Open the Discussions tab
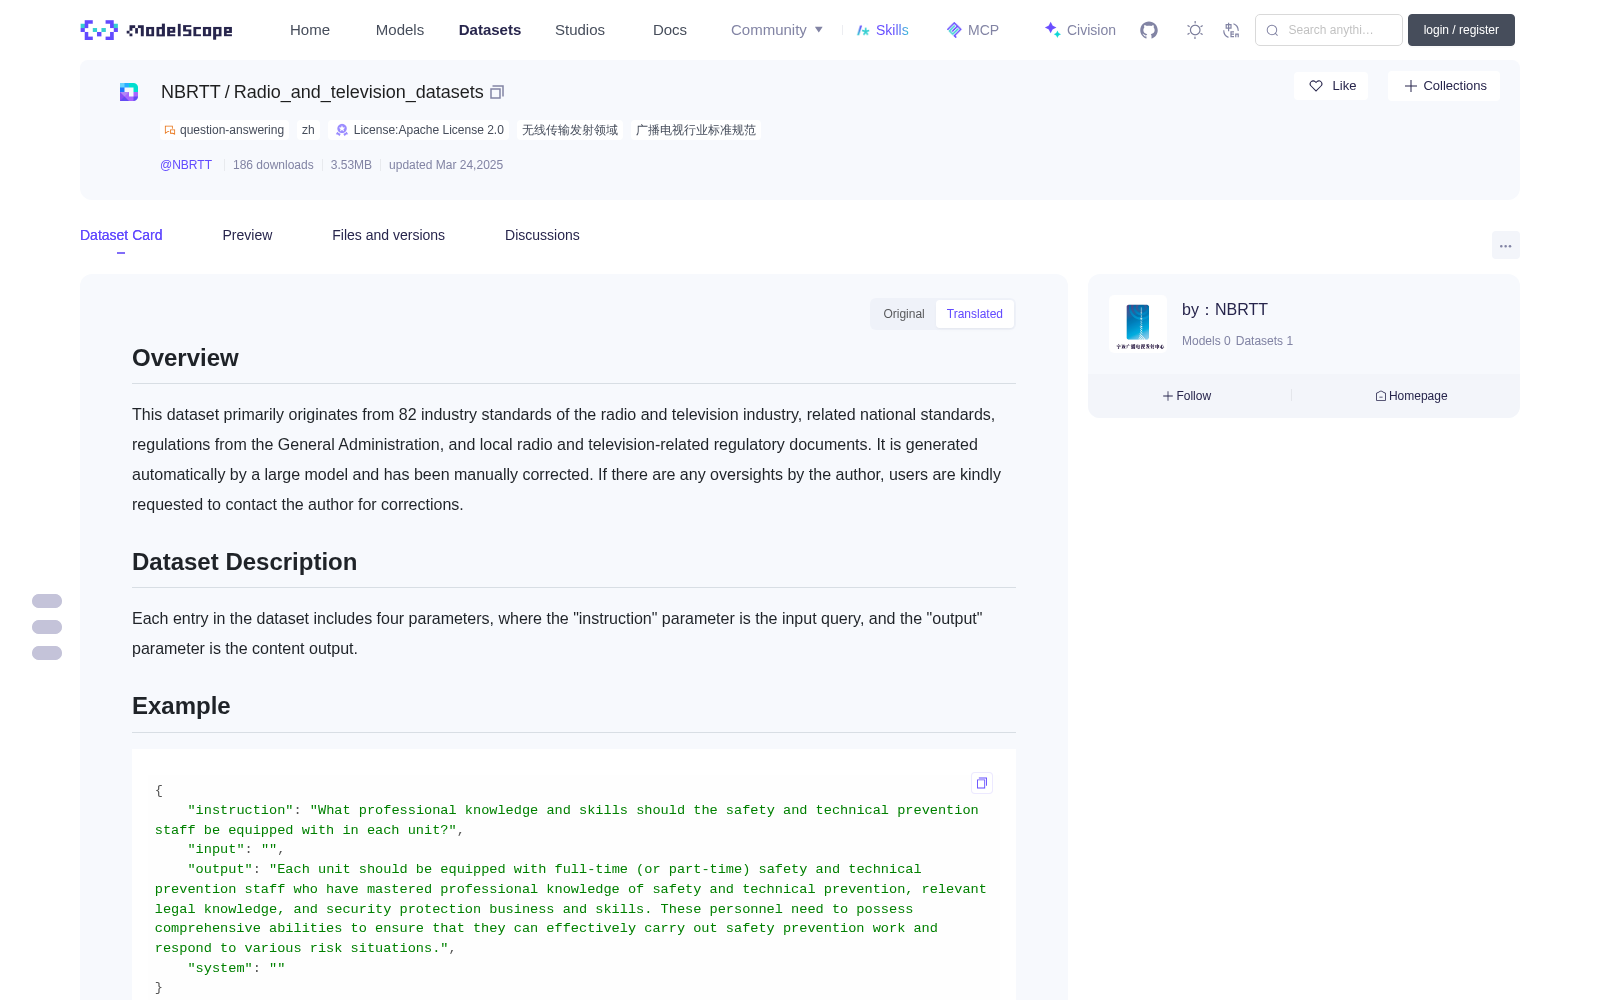 [x=542, y=235]
